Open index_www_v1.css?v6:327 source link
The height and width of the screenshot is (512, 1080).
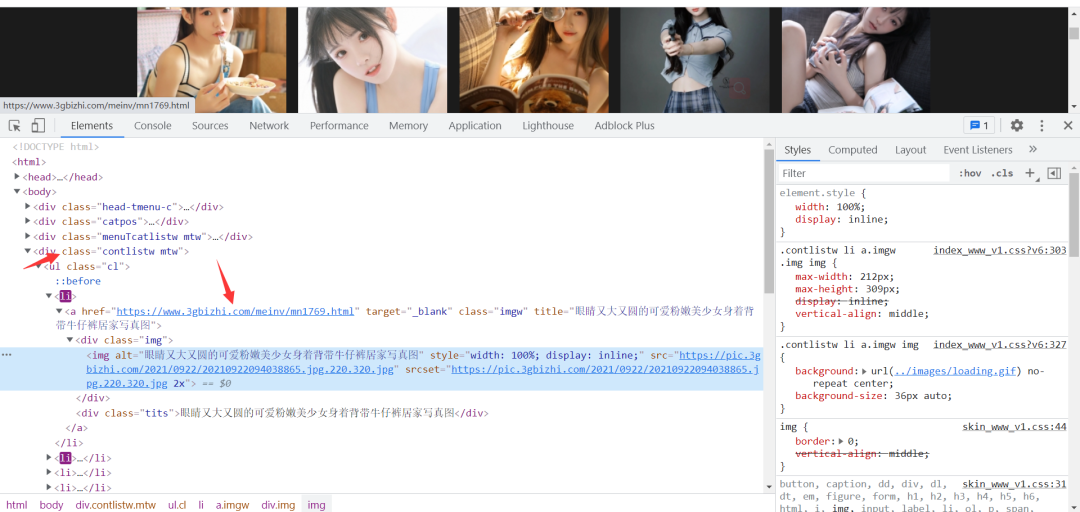pos(999,344)
